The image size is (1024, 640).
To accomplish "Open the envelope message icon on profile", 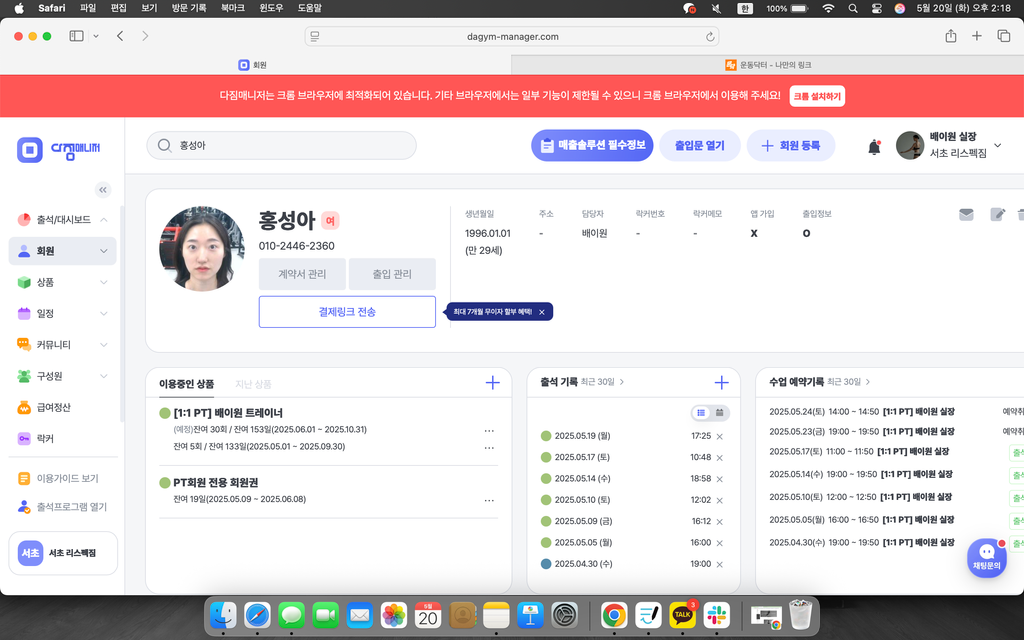I will (966, 214).
